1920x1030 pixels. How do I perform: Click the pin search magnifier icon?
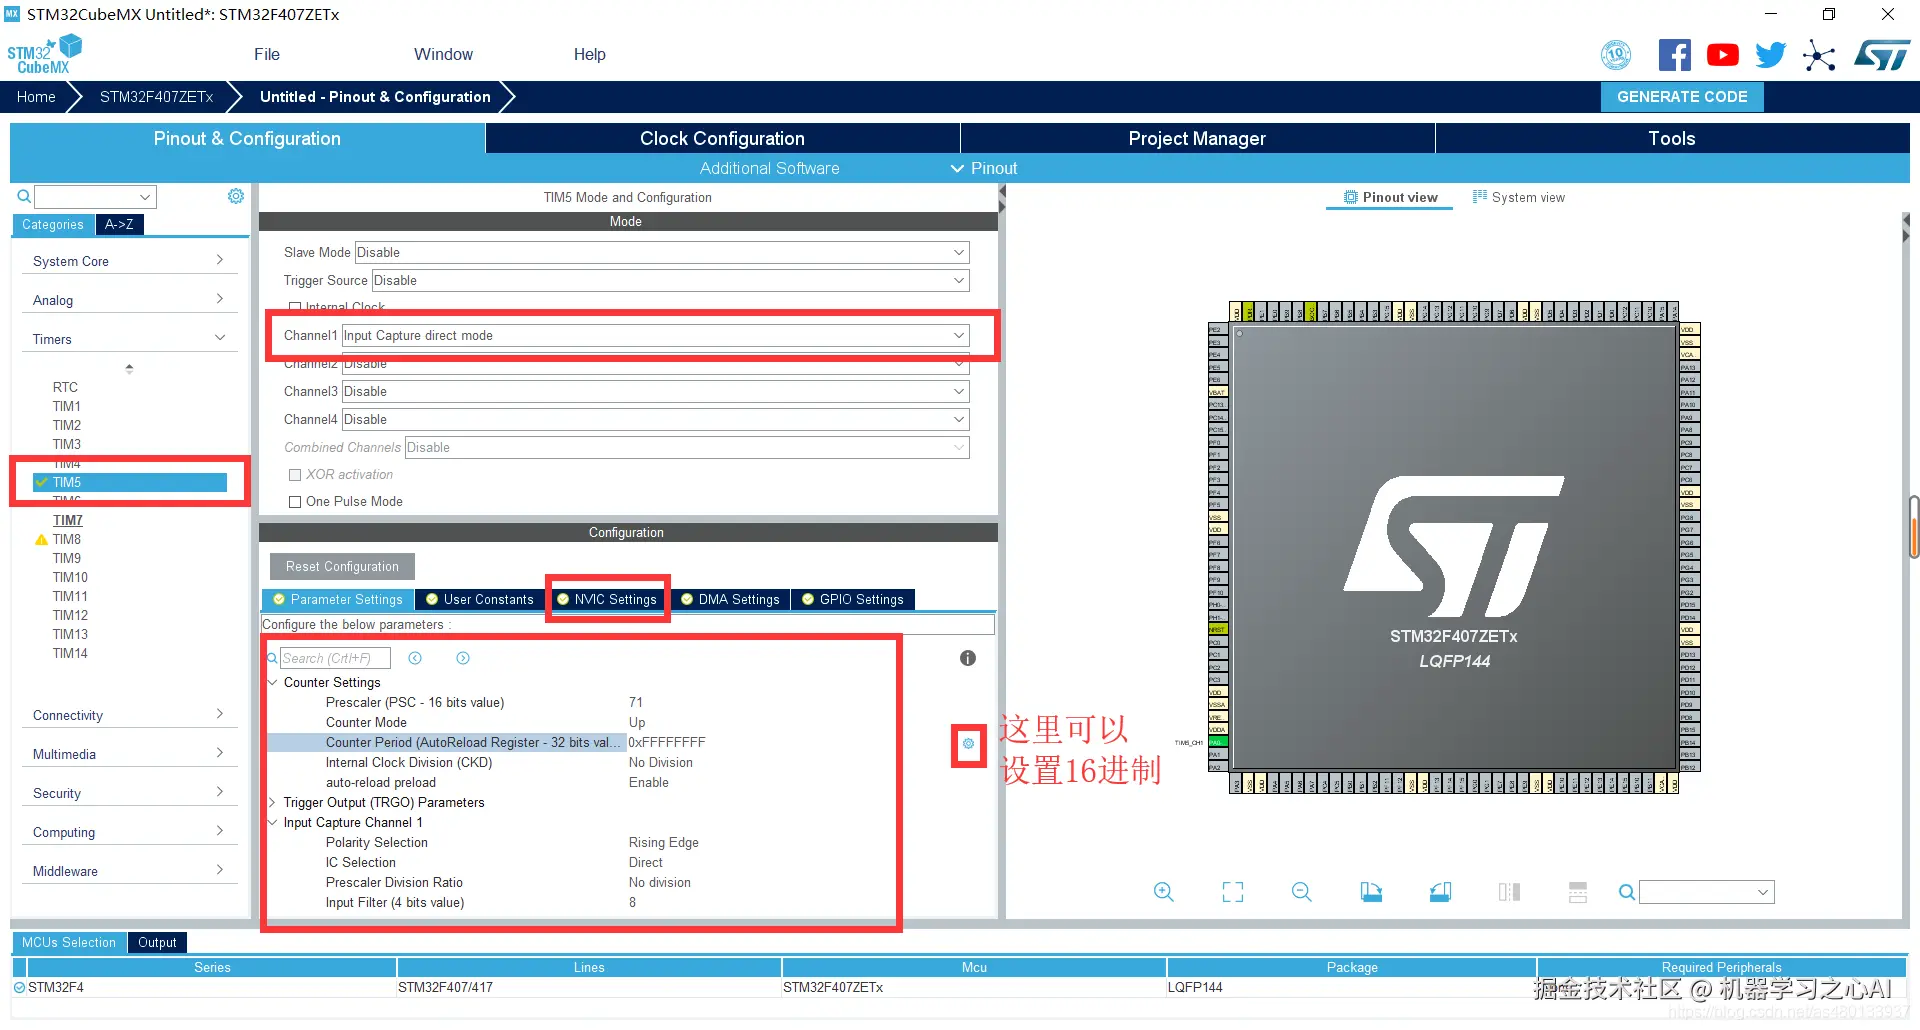pos(1627,892)
